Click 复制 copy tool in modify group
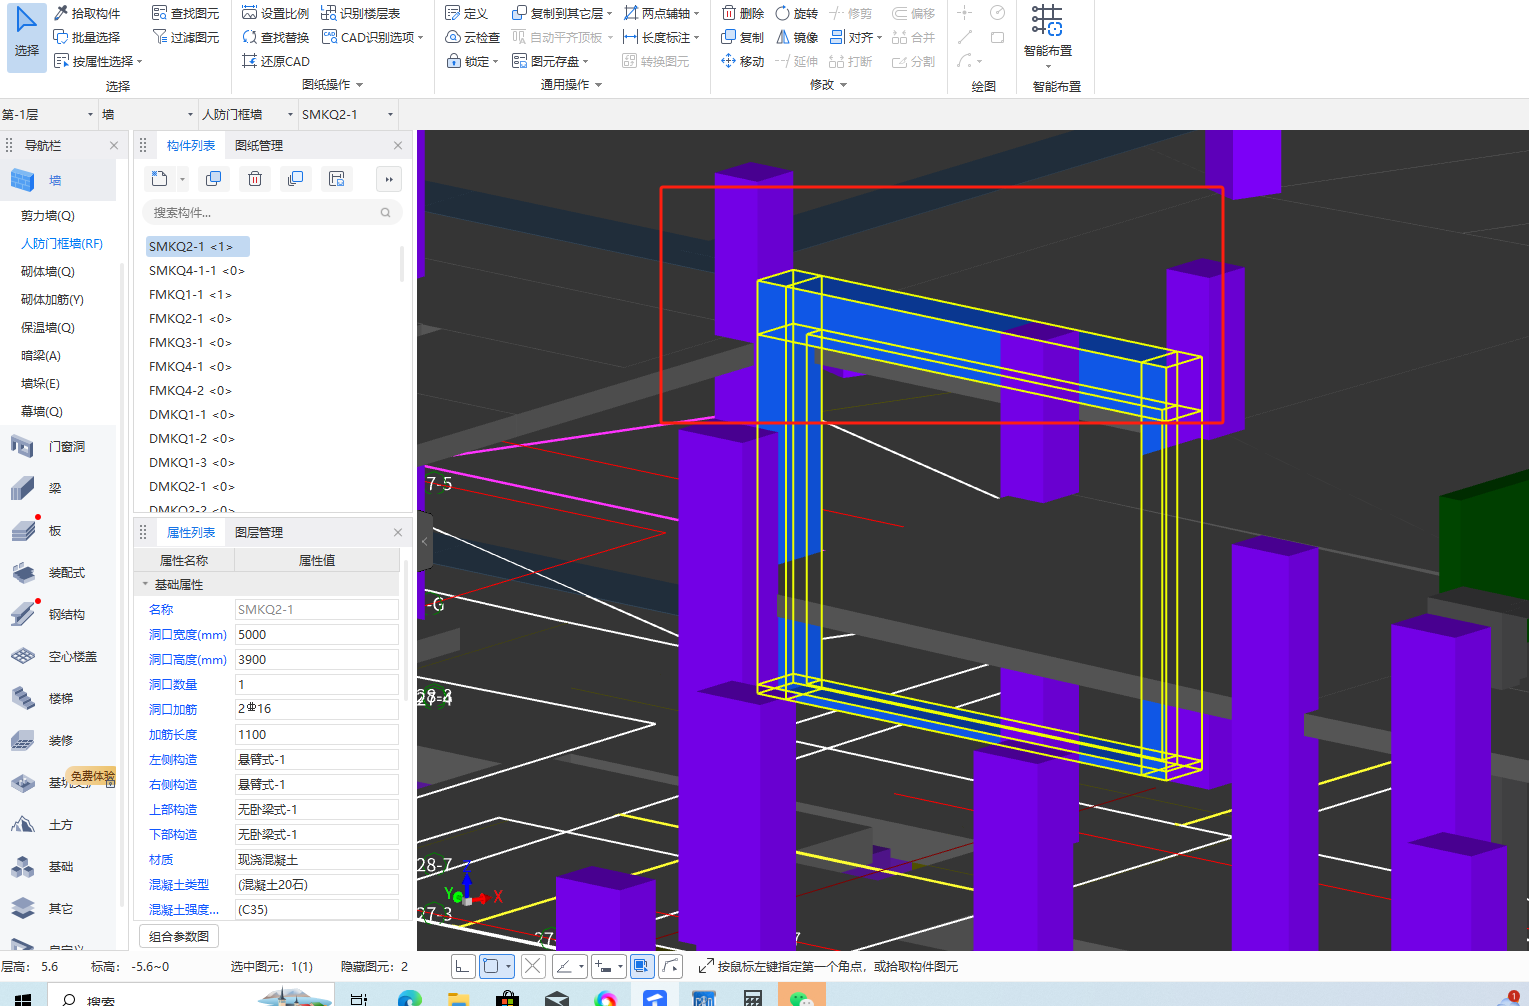This screenshot has width=1529, height=1006. 743,37
